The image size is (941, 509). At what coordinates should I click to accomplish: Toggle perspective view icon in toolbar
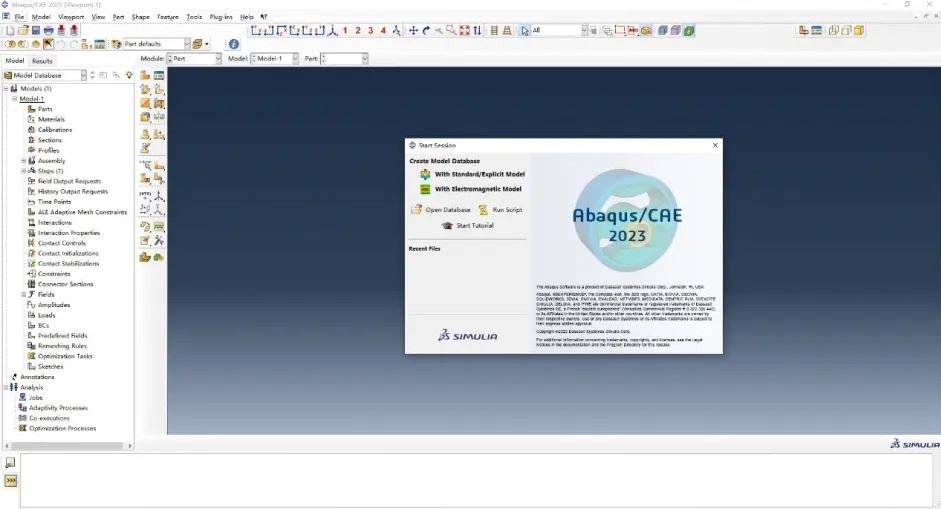click(x=508, y=31)
